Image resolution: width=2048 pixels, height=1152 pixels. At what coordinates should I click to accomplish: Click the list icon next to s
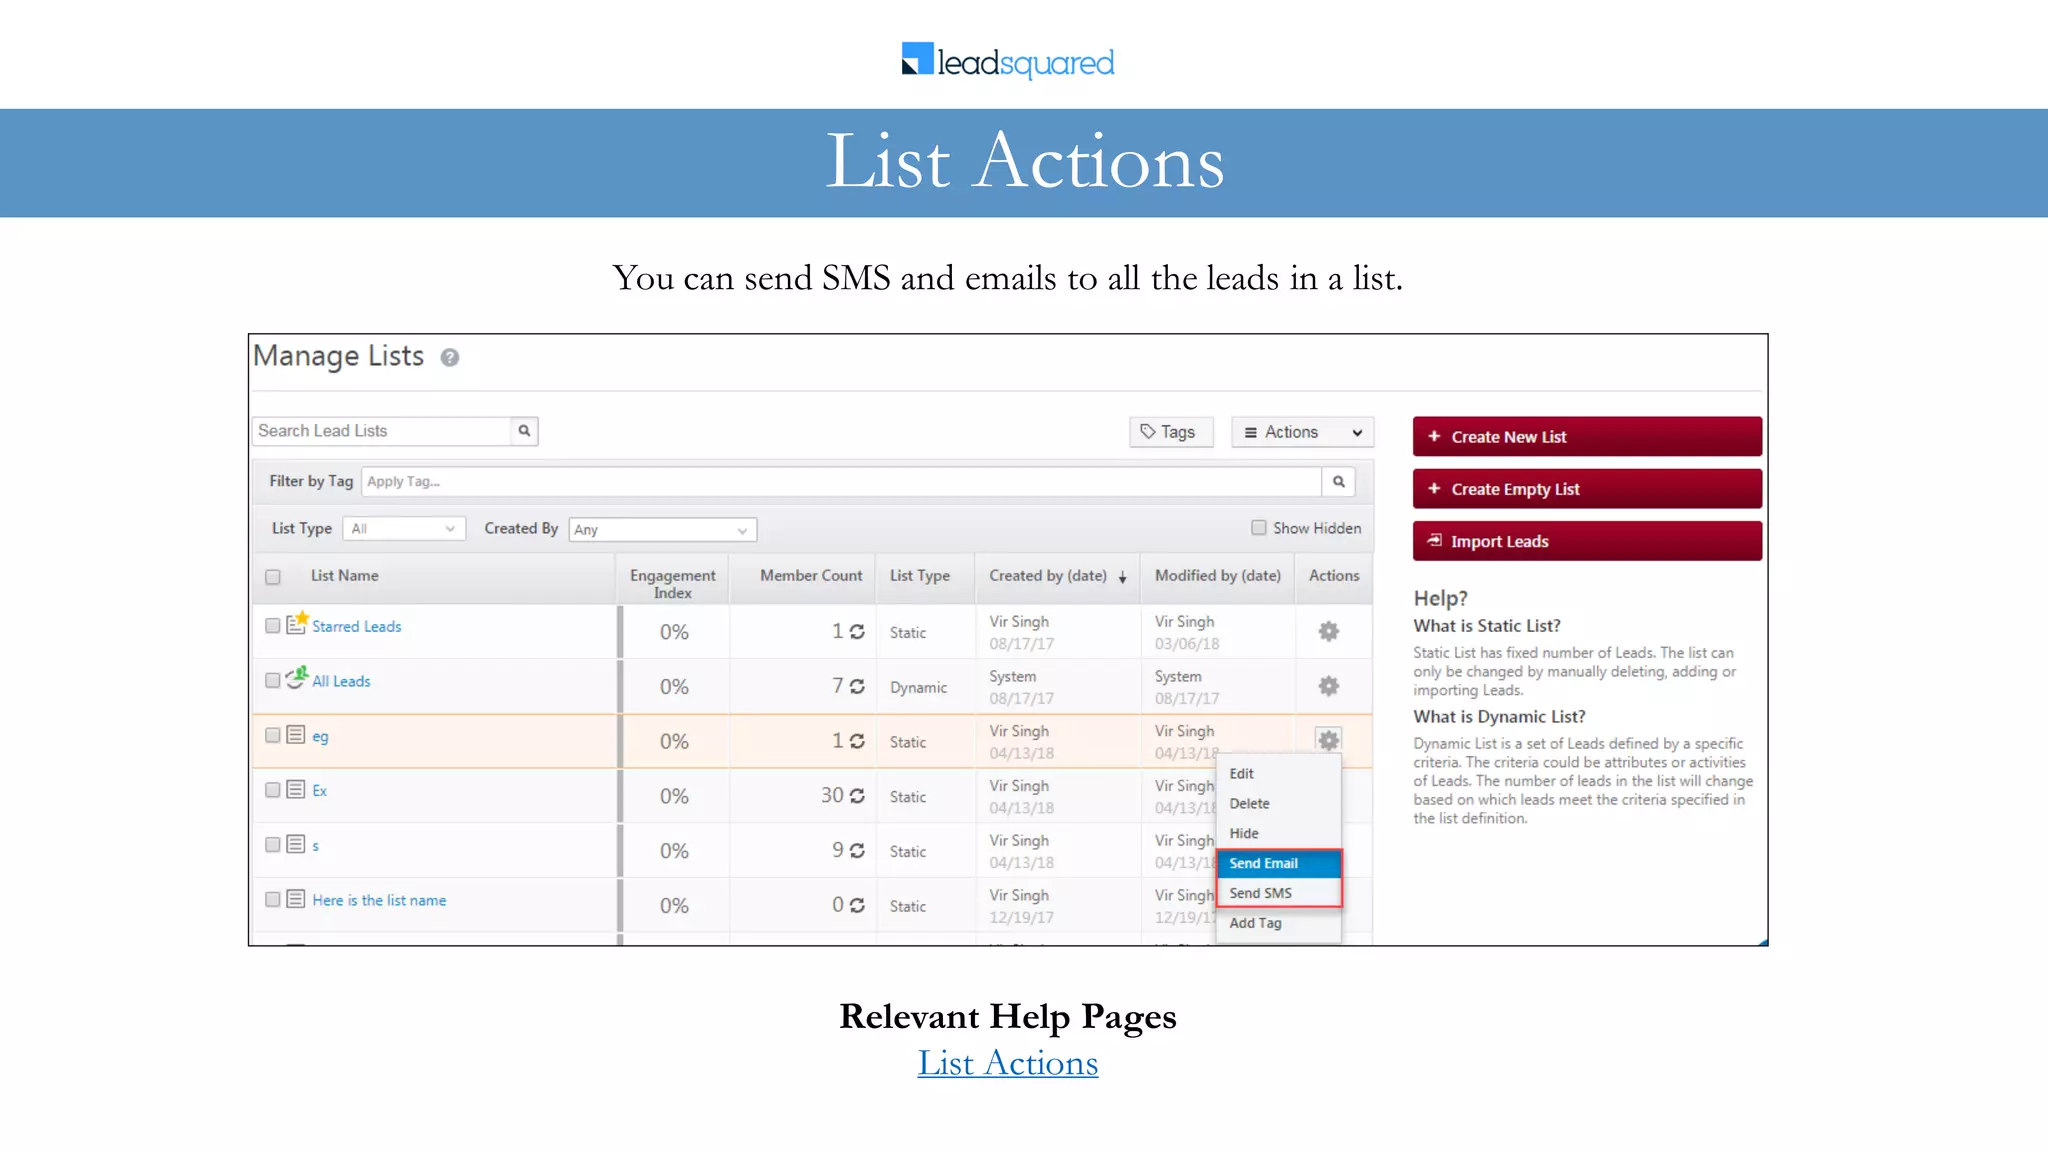pos(296,844)
